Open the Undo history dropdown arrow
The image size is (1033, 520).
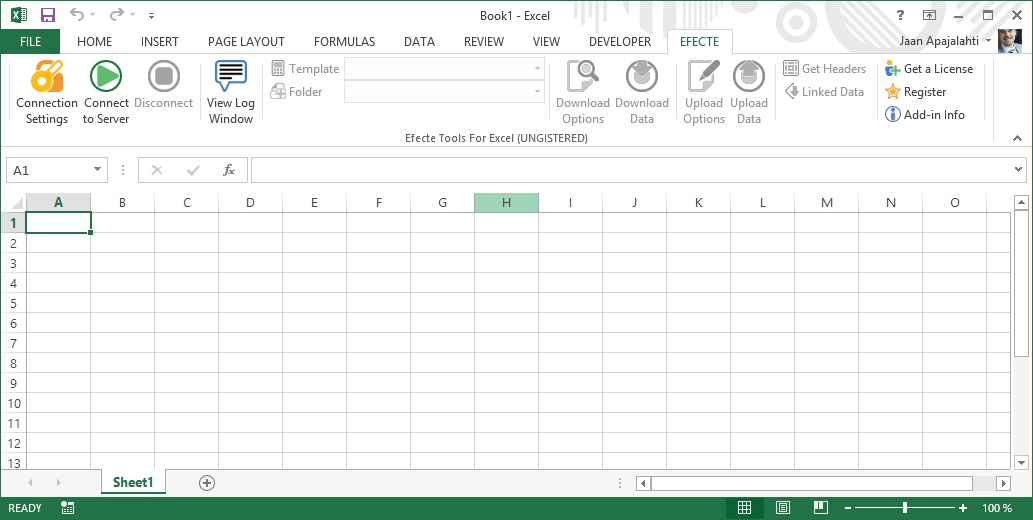click(92, 14)
